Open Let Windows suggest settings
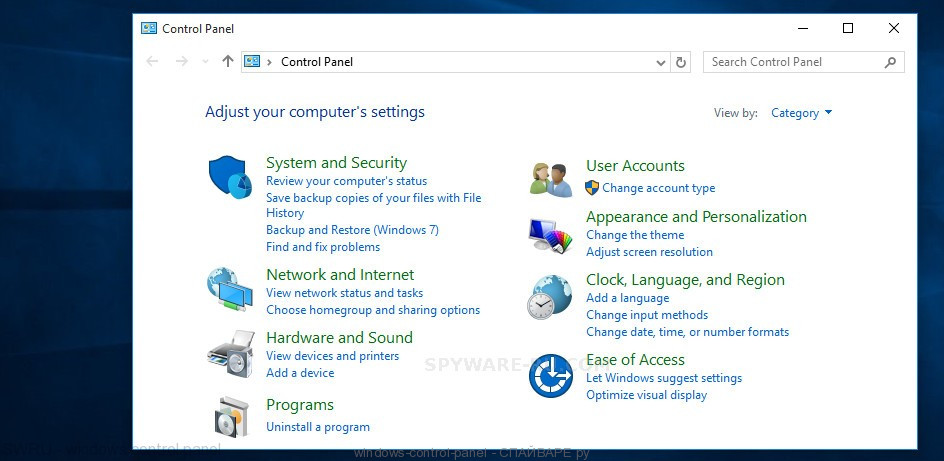This screenshot has width=944, height=461. [664, 378]
